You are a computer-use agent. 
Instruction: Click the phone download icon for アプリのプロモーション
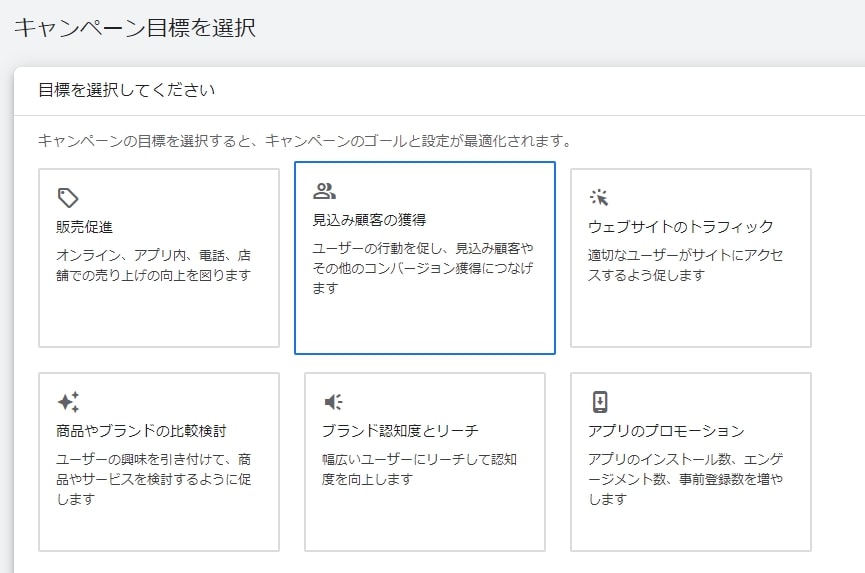point(600,401)
